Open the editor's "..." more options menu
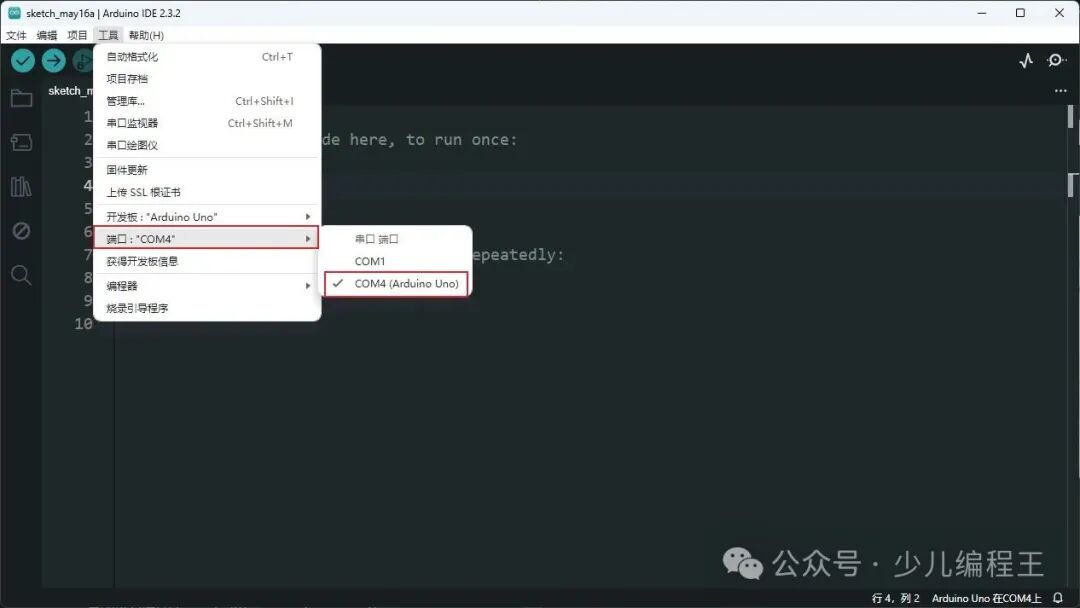The image size is (1080, 608). (1059, 90)
